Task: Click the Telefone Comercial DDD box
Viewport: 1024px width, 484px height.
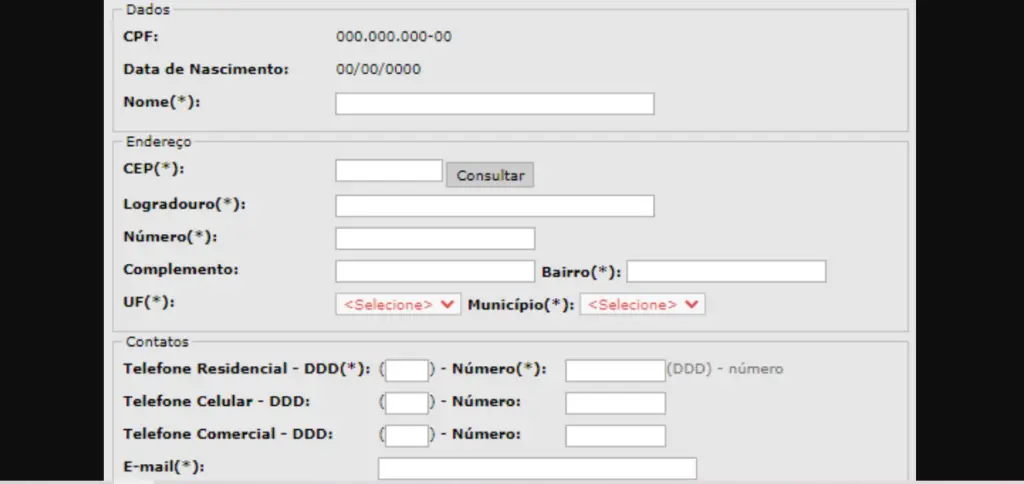Action: pos(407,436)
